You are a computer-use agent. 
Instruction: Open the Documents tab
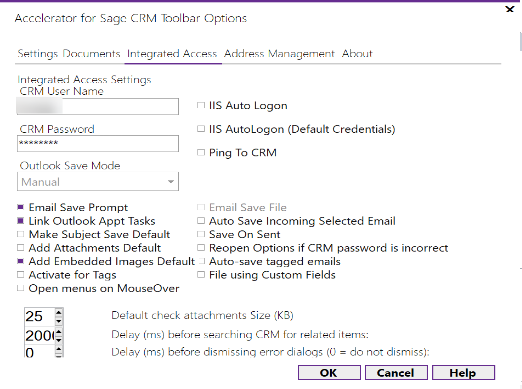[x=91, y=54]
